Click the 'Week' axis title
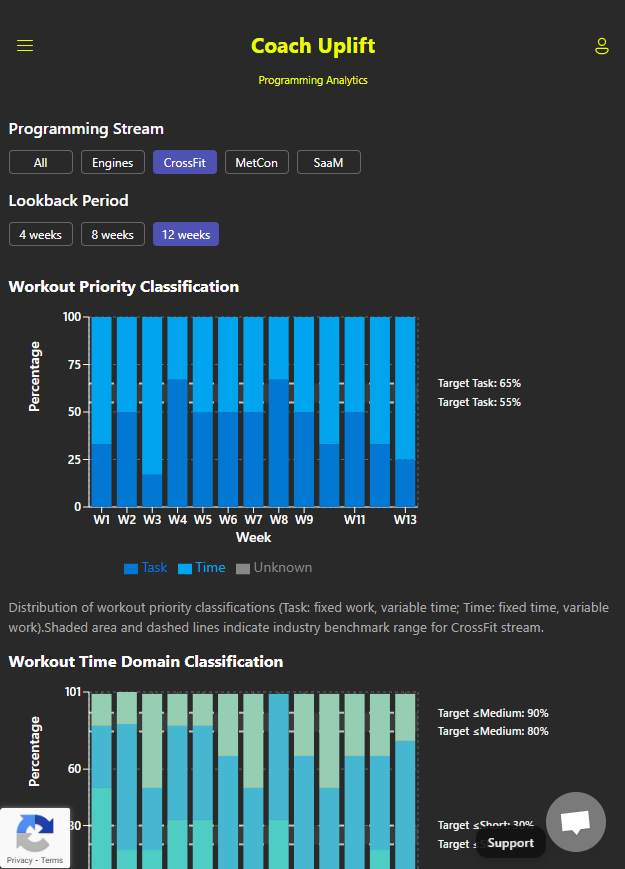 [x=253, y=537]
